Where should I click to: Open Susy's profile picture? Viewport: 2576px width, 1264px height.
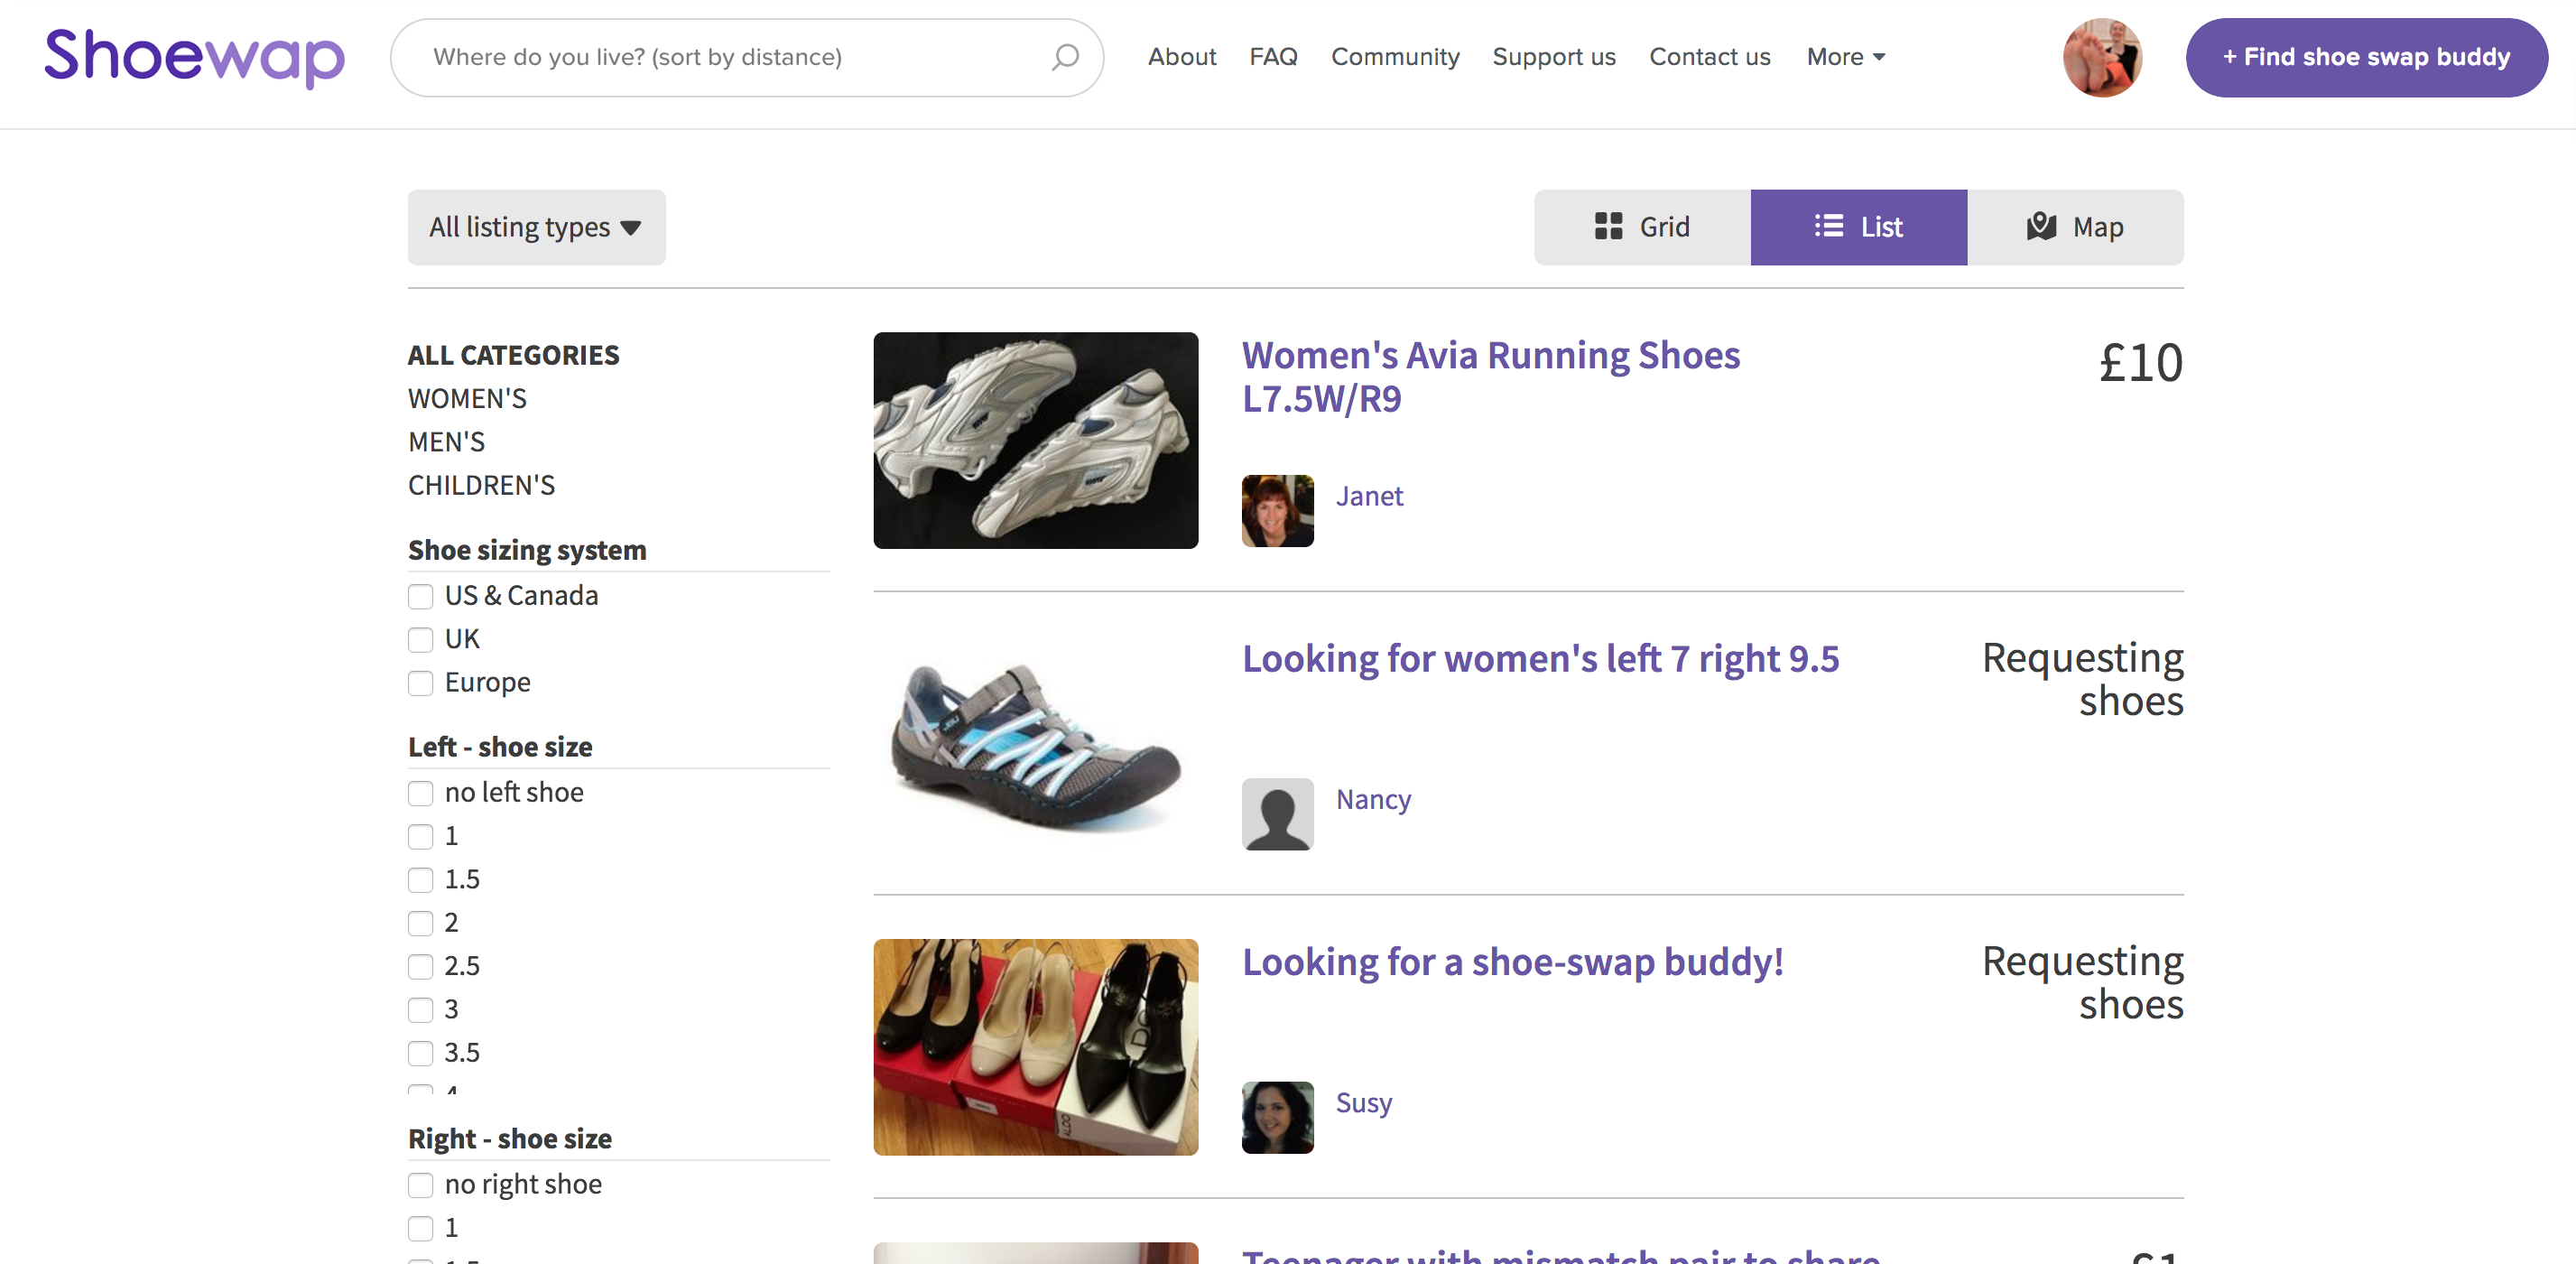pyautogui.click(x=1277, y=1117)
